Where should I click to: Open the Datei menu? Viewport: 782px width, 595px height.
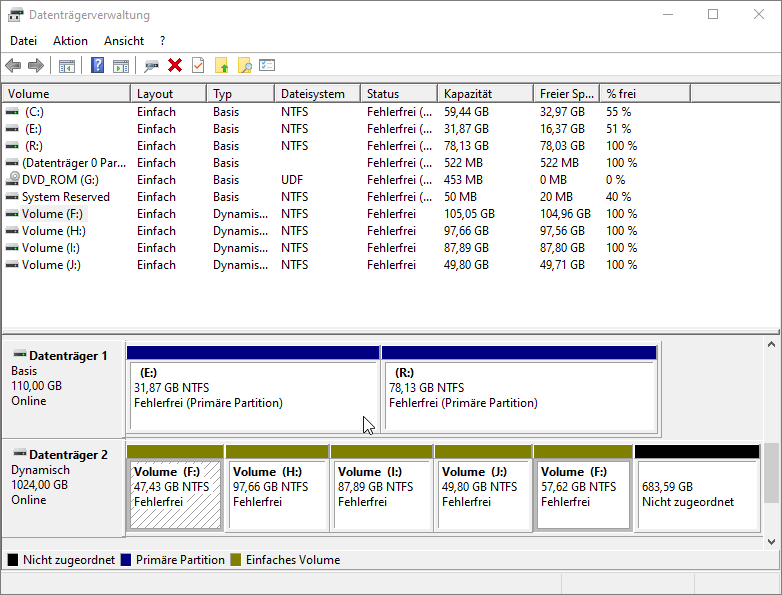[23, 41]
